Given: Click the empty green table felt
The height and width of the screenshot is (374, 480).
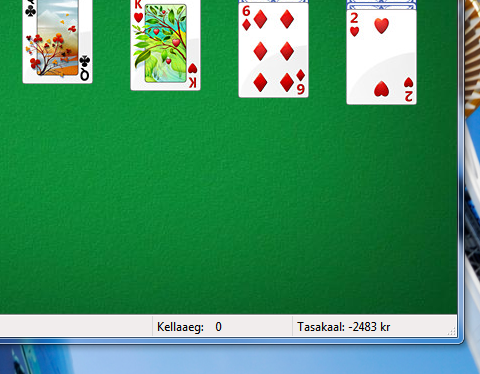Looking at the screenshot, I should tap(229, 207).
